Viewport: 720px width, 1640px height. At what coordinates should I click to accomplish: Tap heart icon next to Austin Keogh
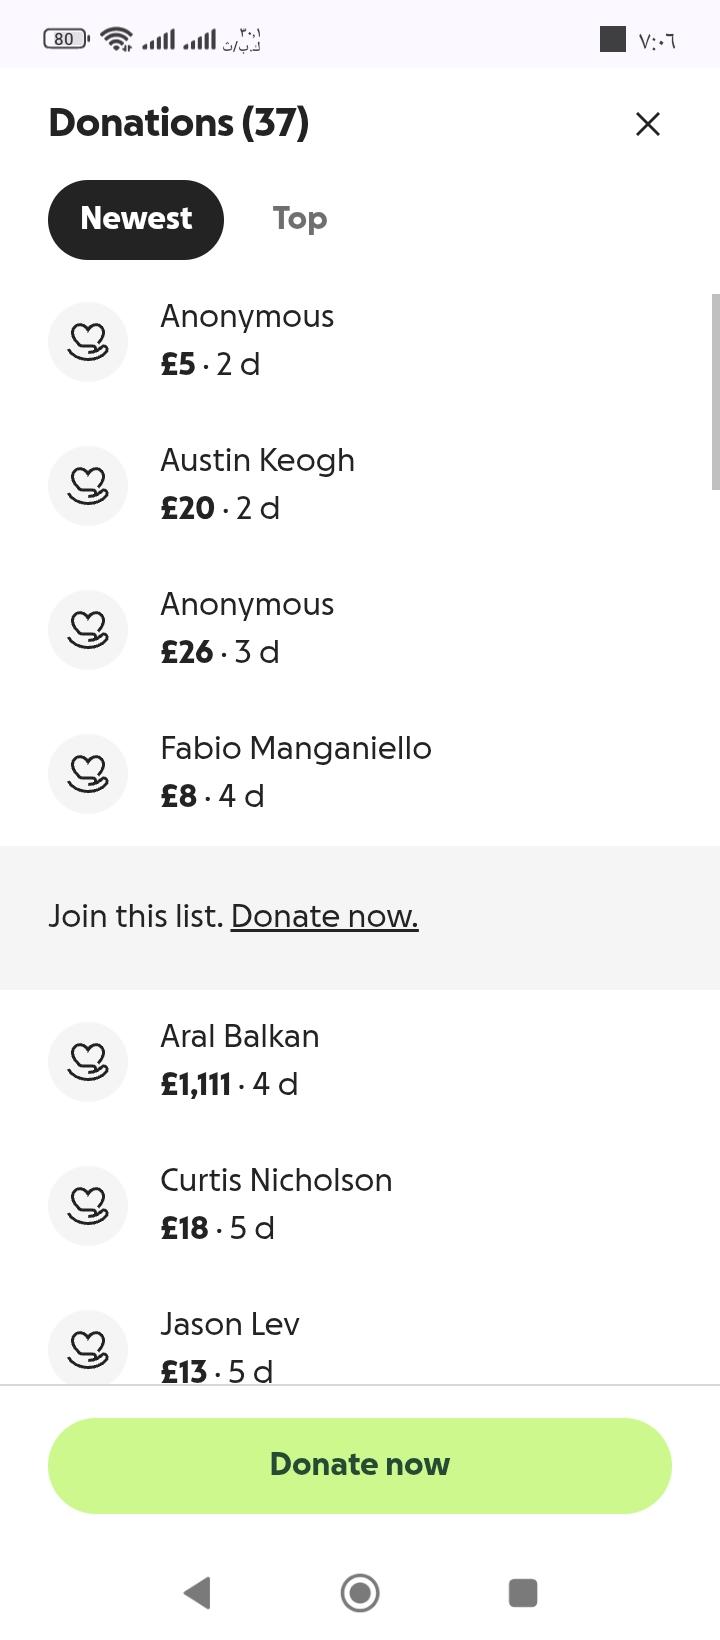pyautogui.click(x=88, y=486)
